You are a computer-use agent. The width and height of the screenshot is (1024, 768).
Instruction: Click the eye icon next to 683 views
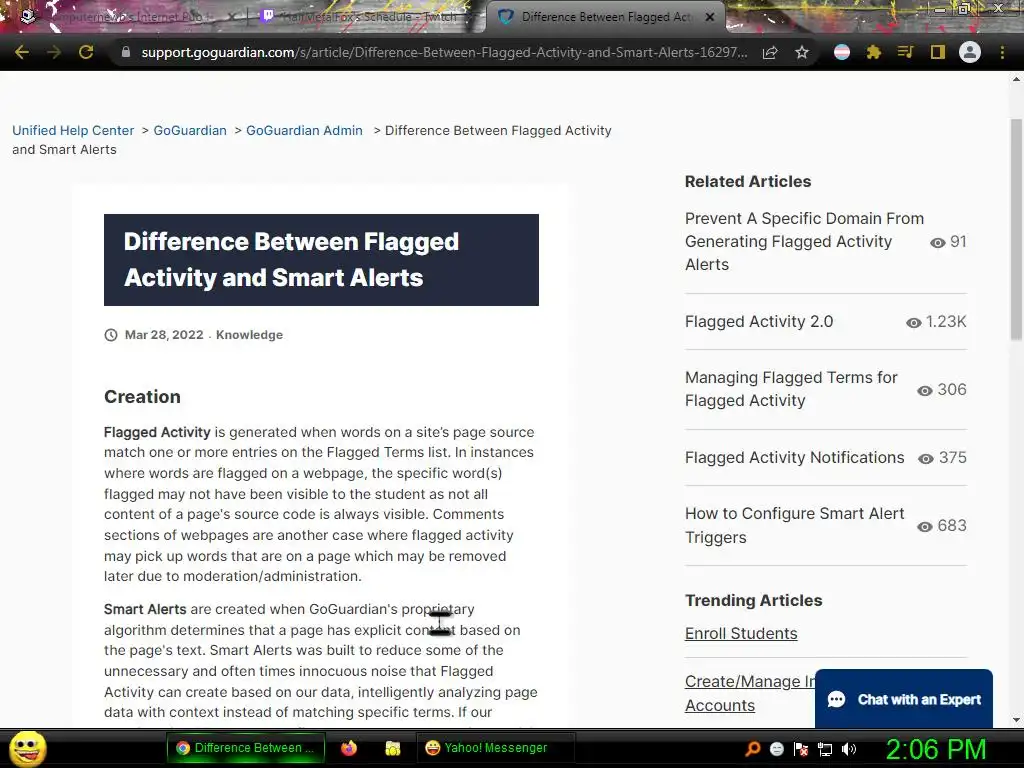tap(925, 526)
